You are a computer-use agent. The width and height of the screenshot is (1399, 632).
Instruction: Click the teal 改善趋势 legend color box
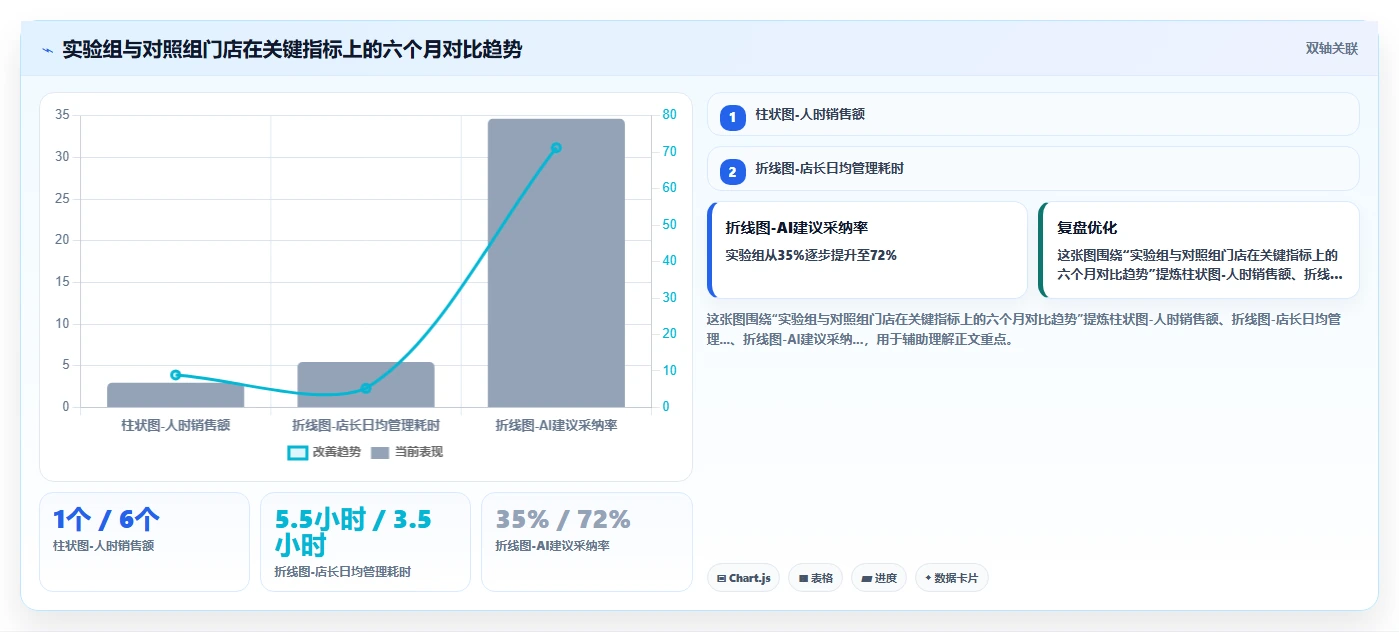point(297,452)
